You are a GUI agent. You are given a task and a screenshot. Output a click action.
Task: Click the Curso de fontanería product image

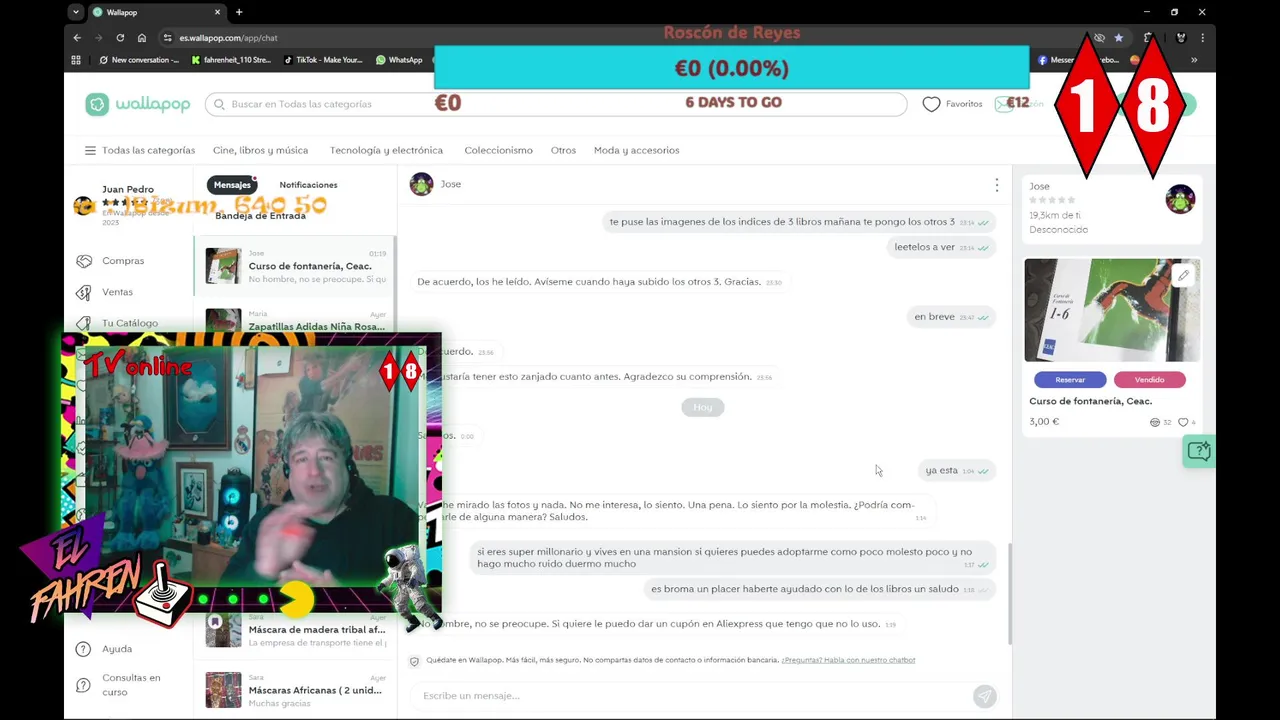click(x=1112, y=310)
